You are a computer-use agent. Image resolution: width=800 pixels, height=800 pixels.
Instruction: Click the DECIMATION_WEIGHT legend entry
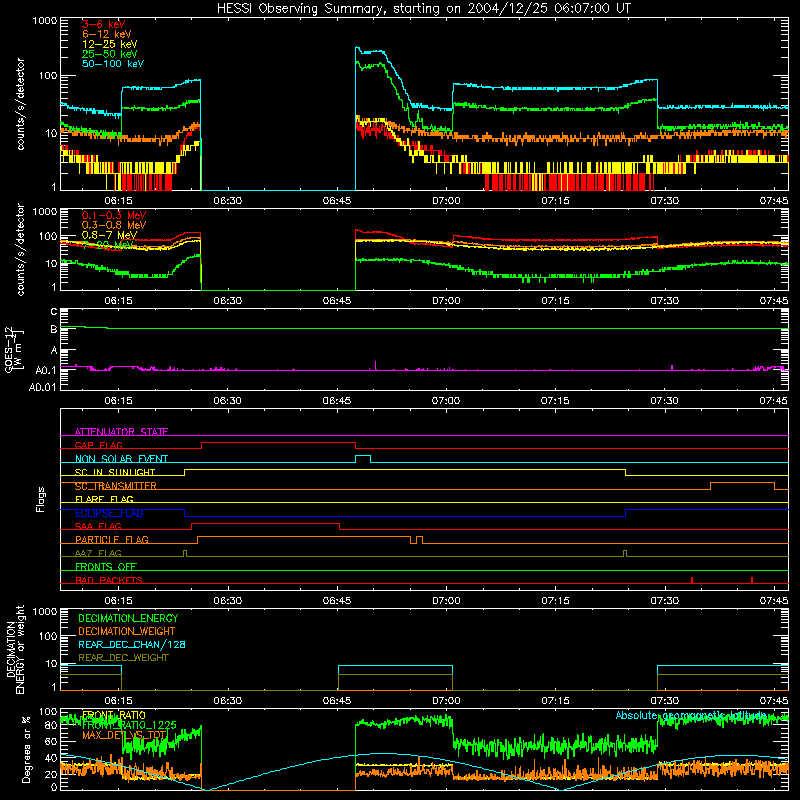tap(127, 631)
